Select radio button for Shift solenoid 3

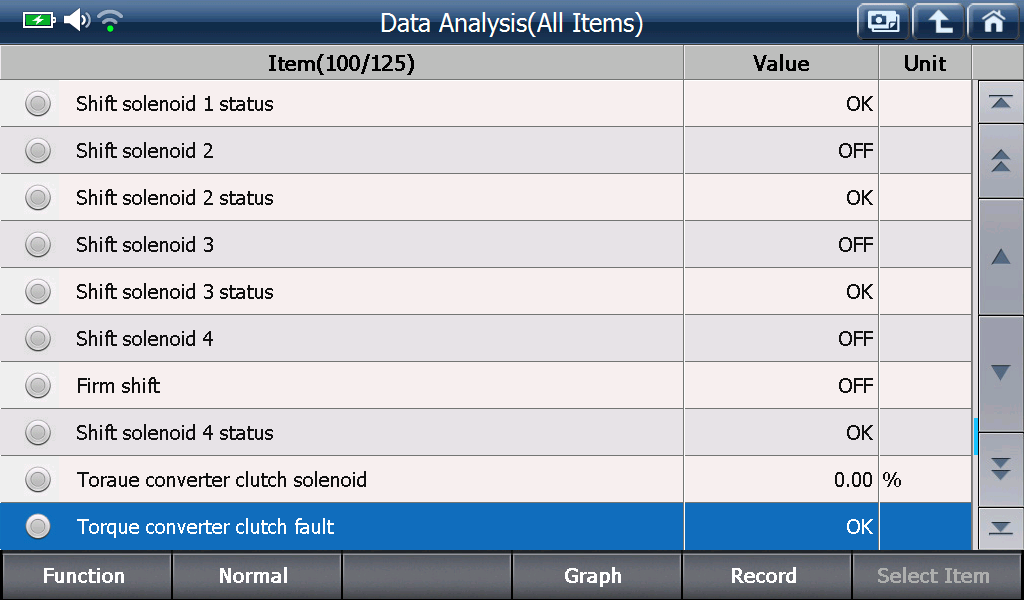coord(38,245)
